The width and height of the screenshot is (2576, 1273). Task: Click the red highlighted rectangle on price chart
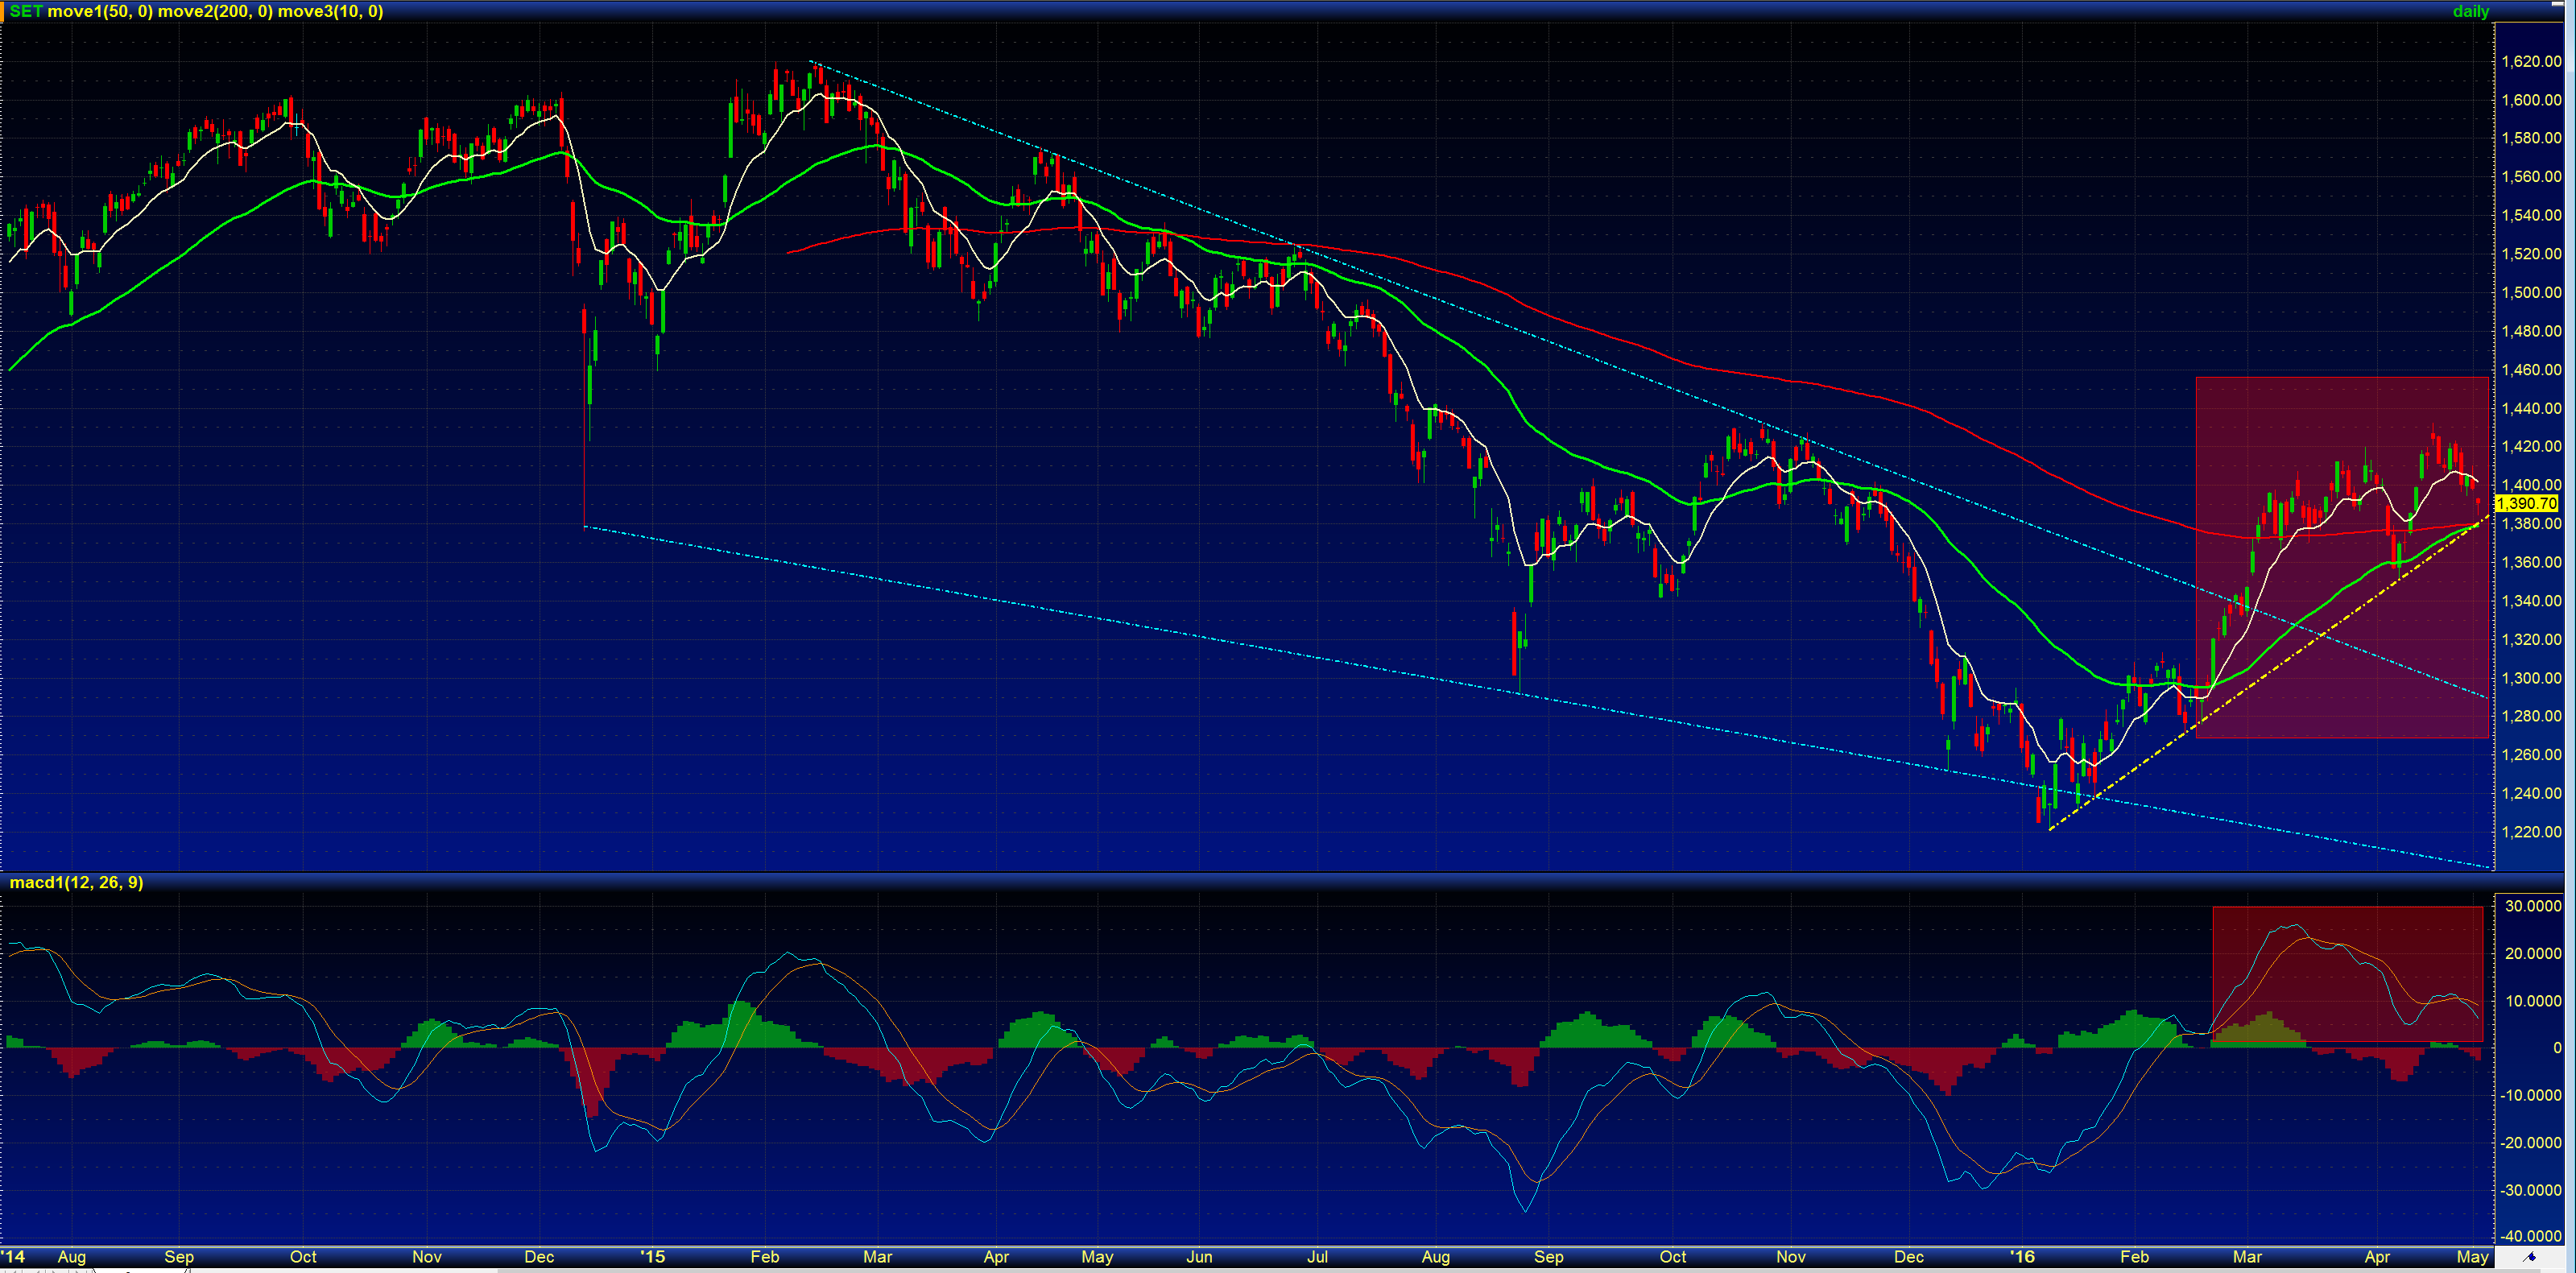pos(2341,557)
